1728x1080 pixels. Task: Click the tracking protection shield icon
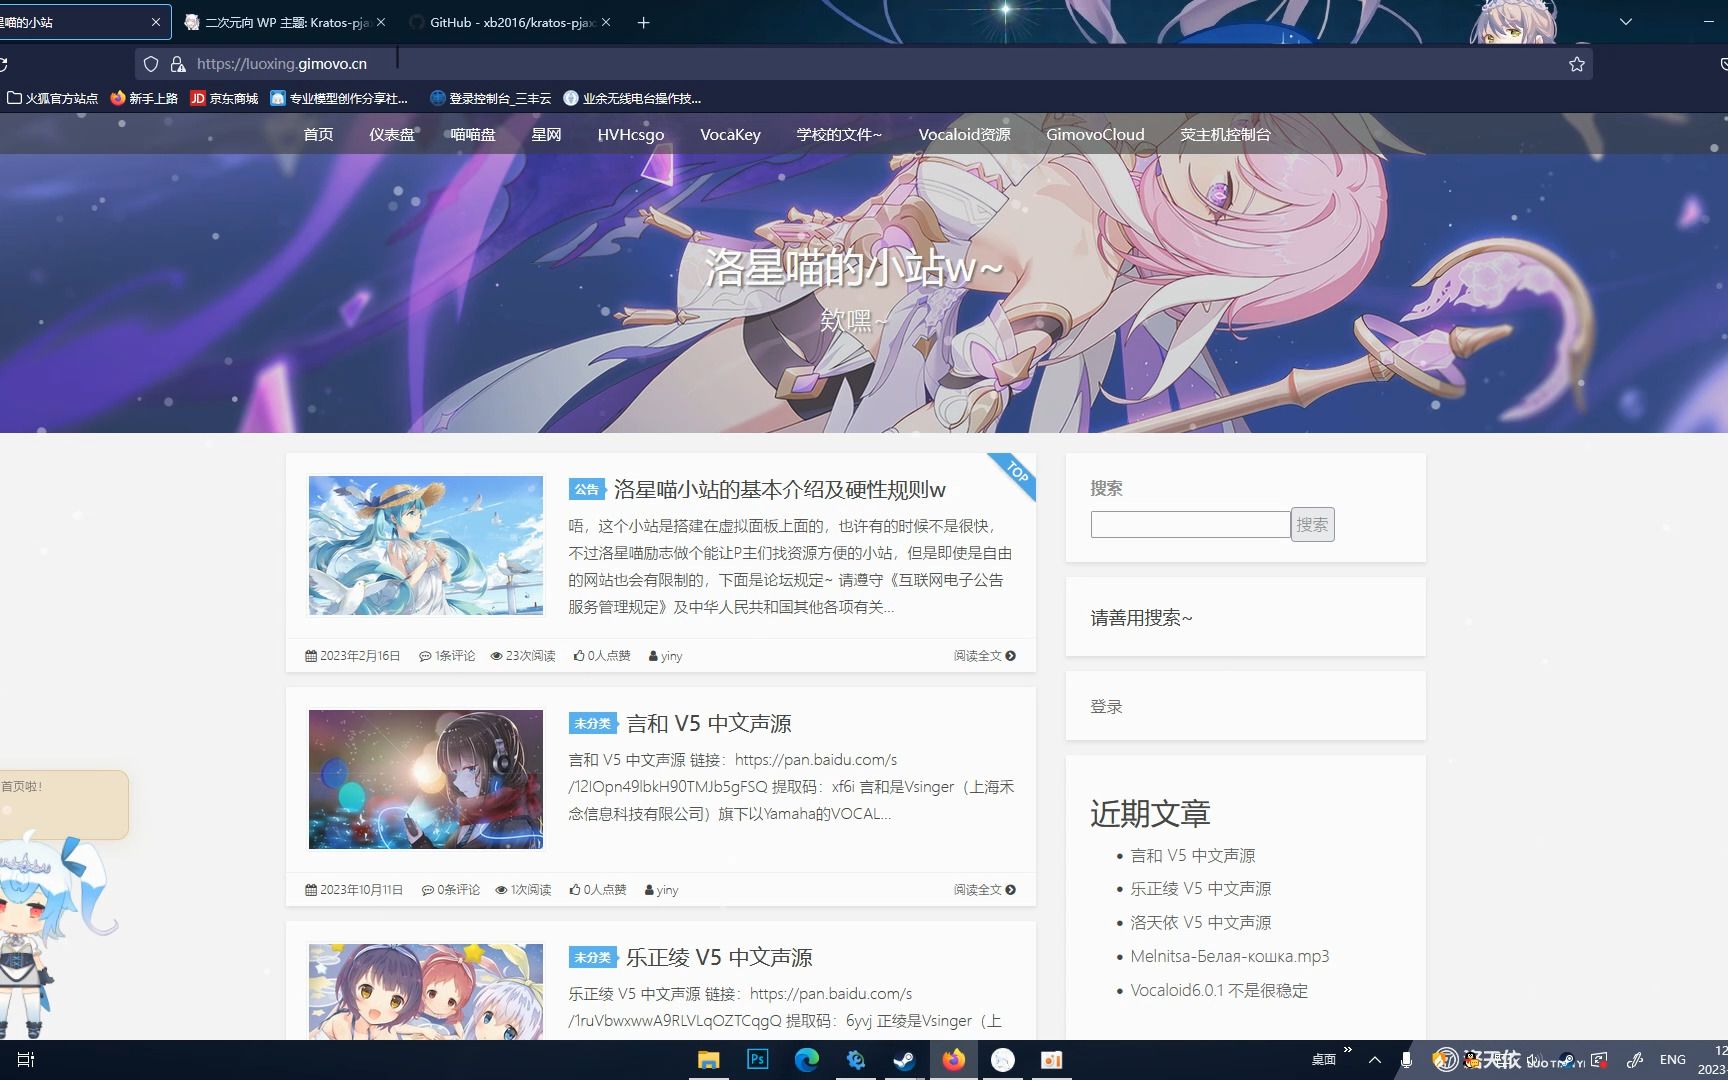coord(151,64)
